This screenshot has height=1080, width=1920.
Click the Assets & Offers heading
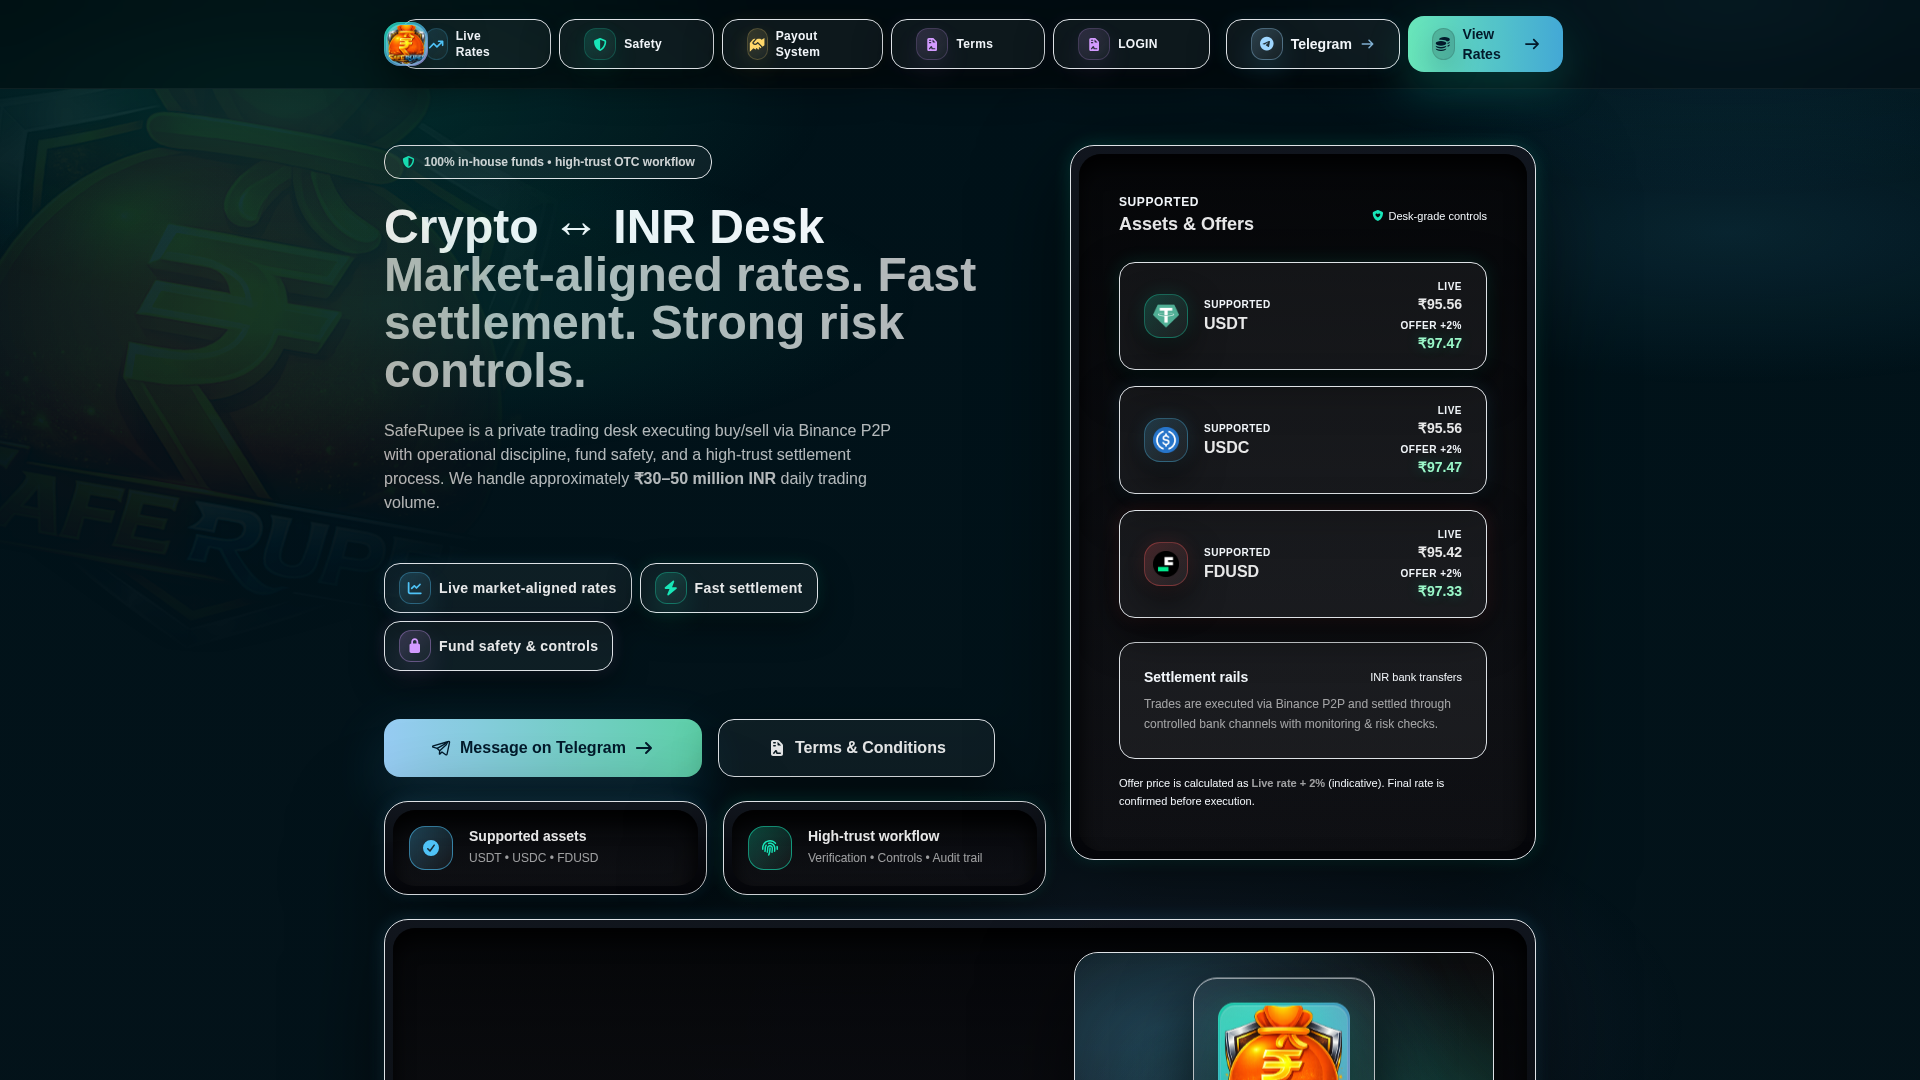[1186, 224]
